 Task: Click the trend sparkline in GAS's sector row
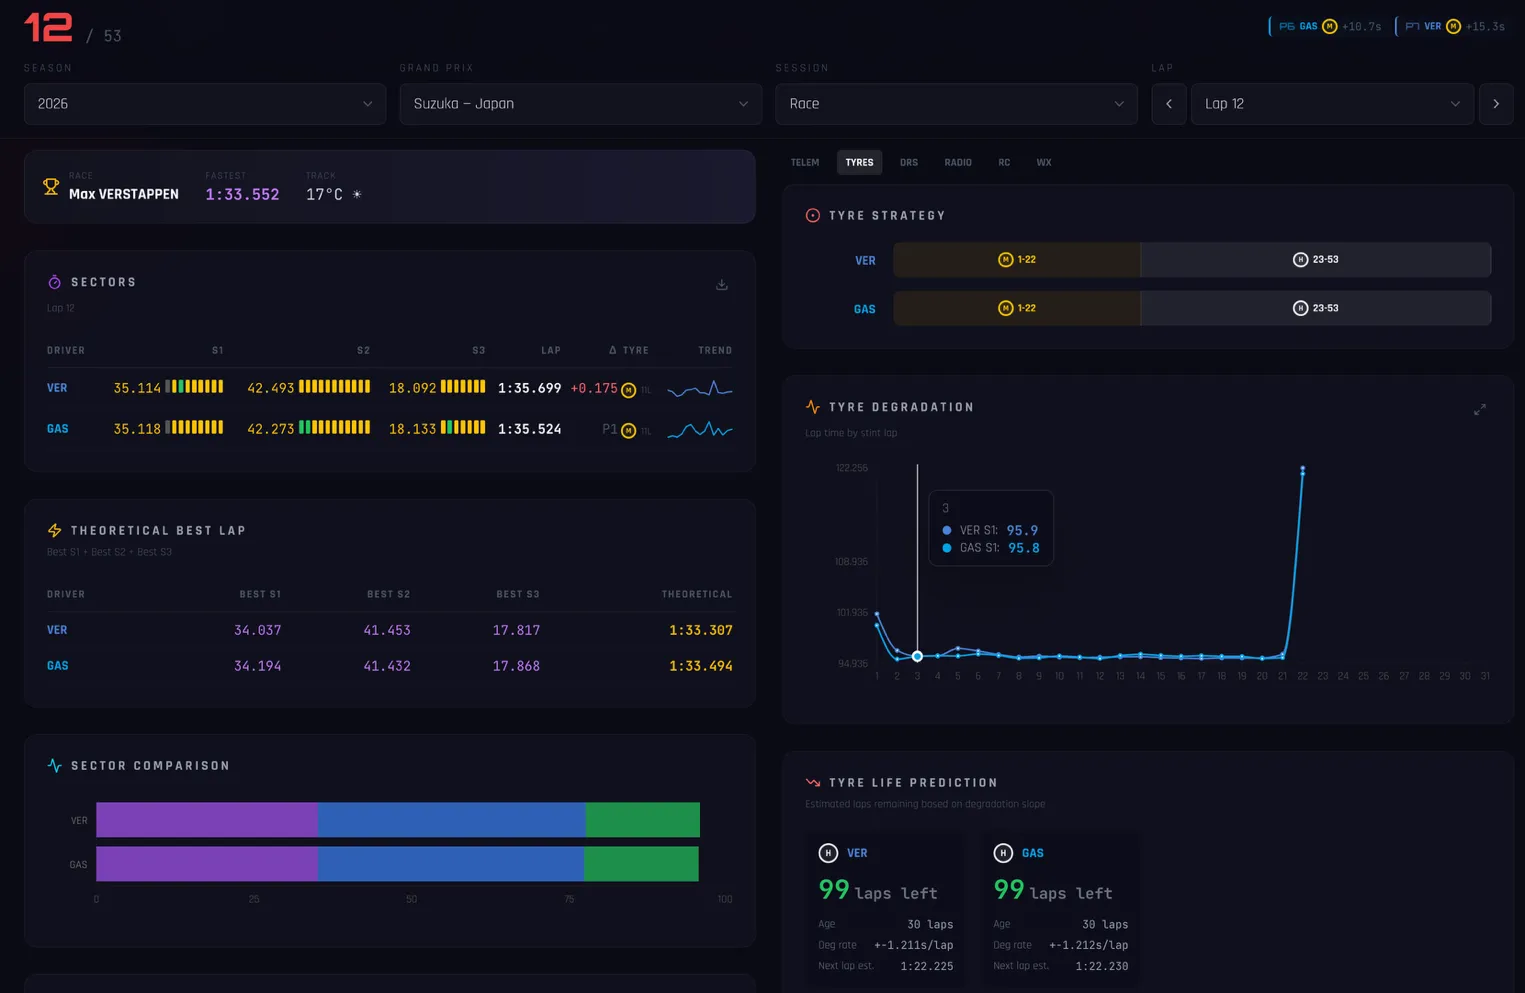[700, 430]
